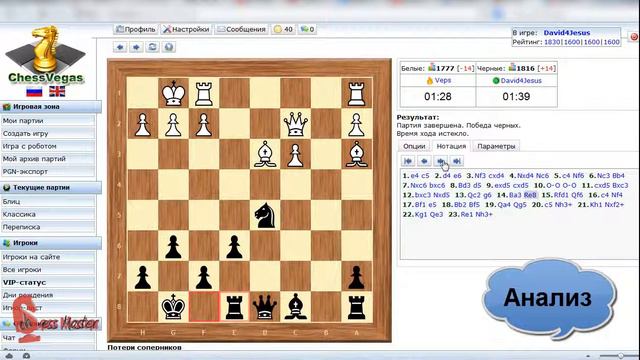Open player Veps profile link
This screenshot has height=360, width=640.
tap(442, 80)
